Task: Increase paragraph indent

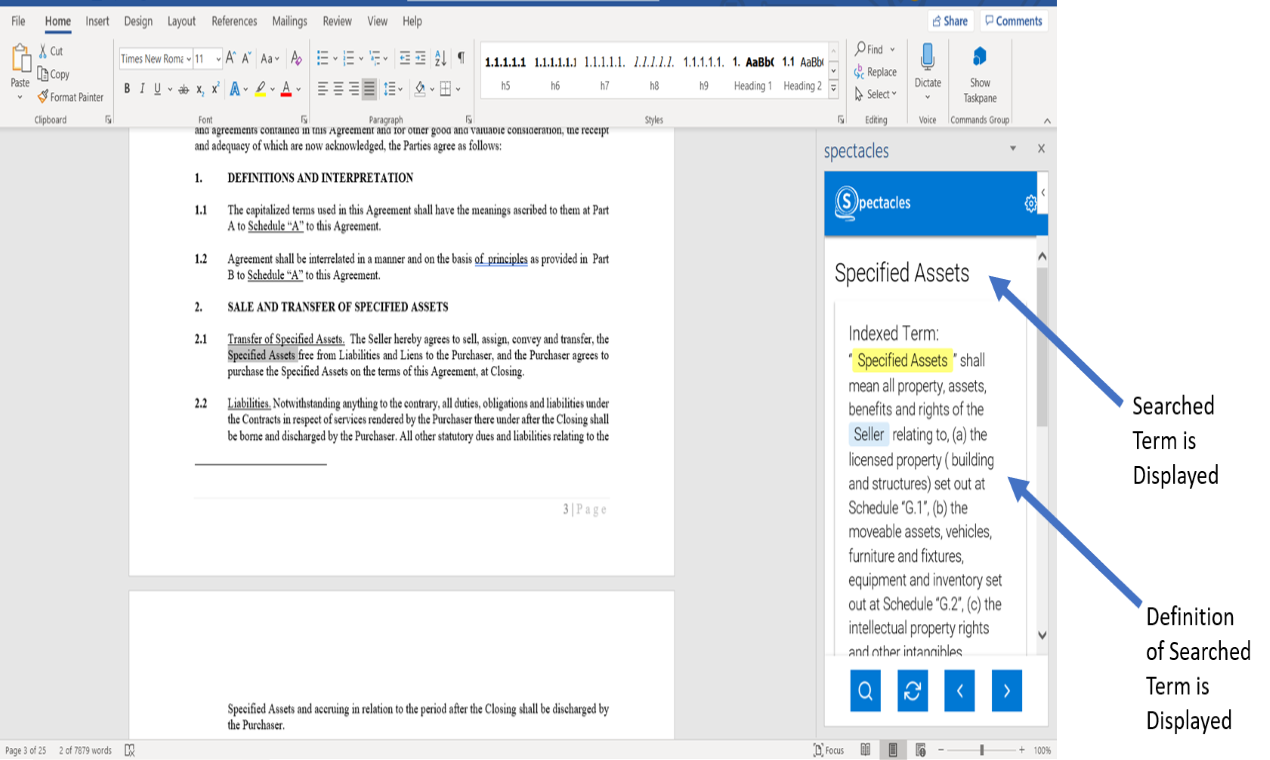Action: coord(421,58)
